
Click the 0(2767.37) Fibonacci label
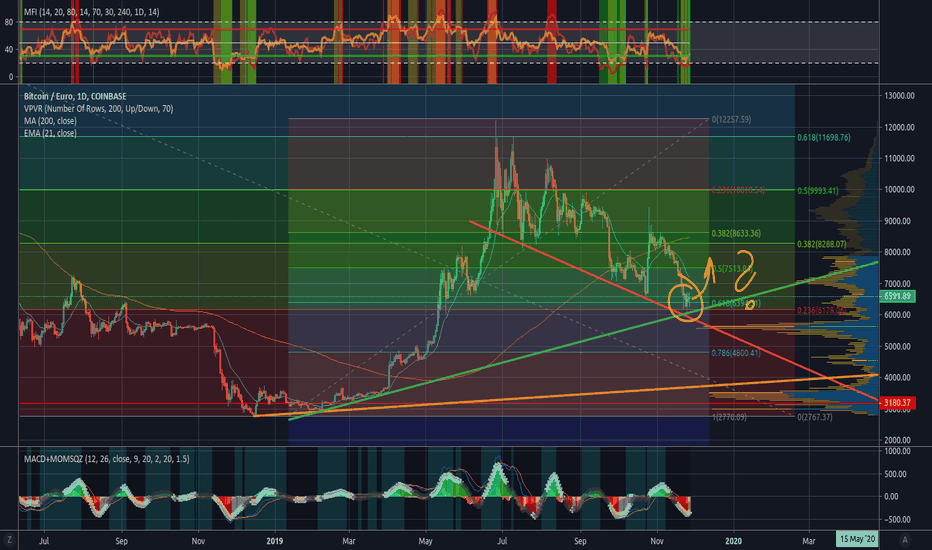pyautogui.click(x=815, y=417)
